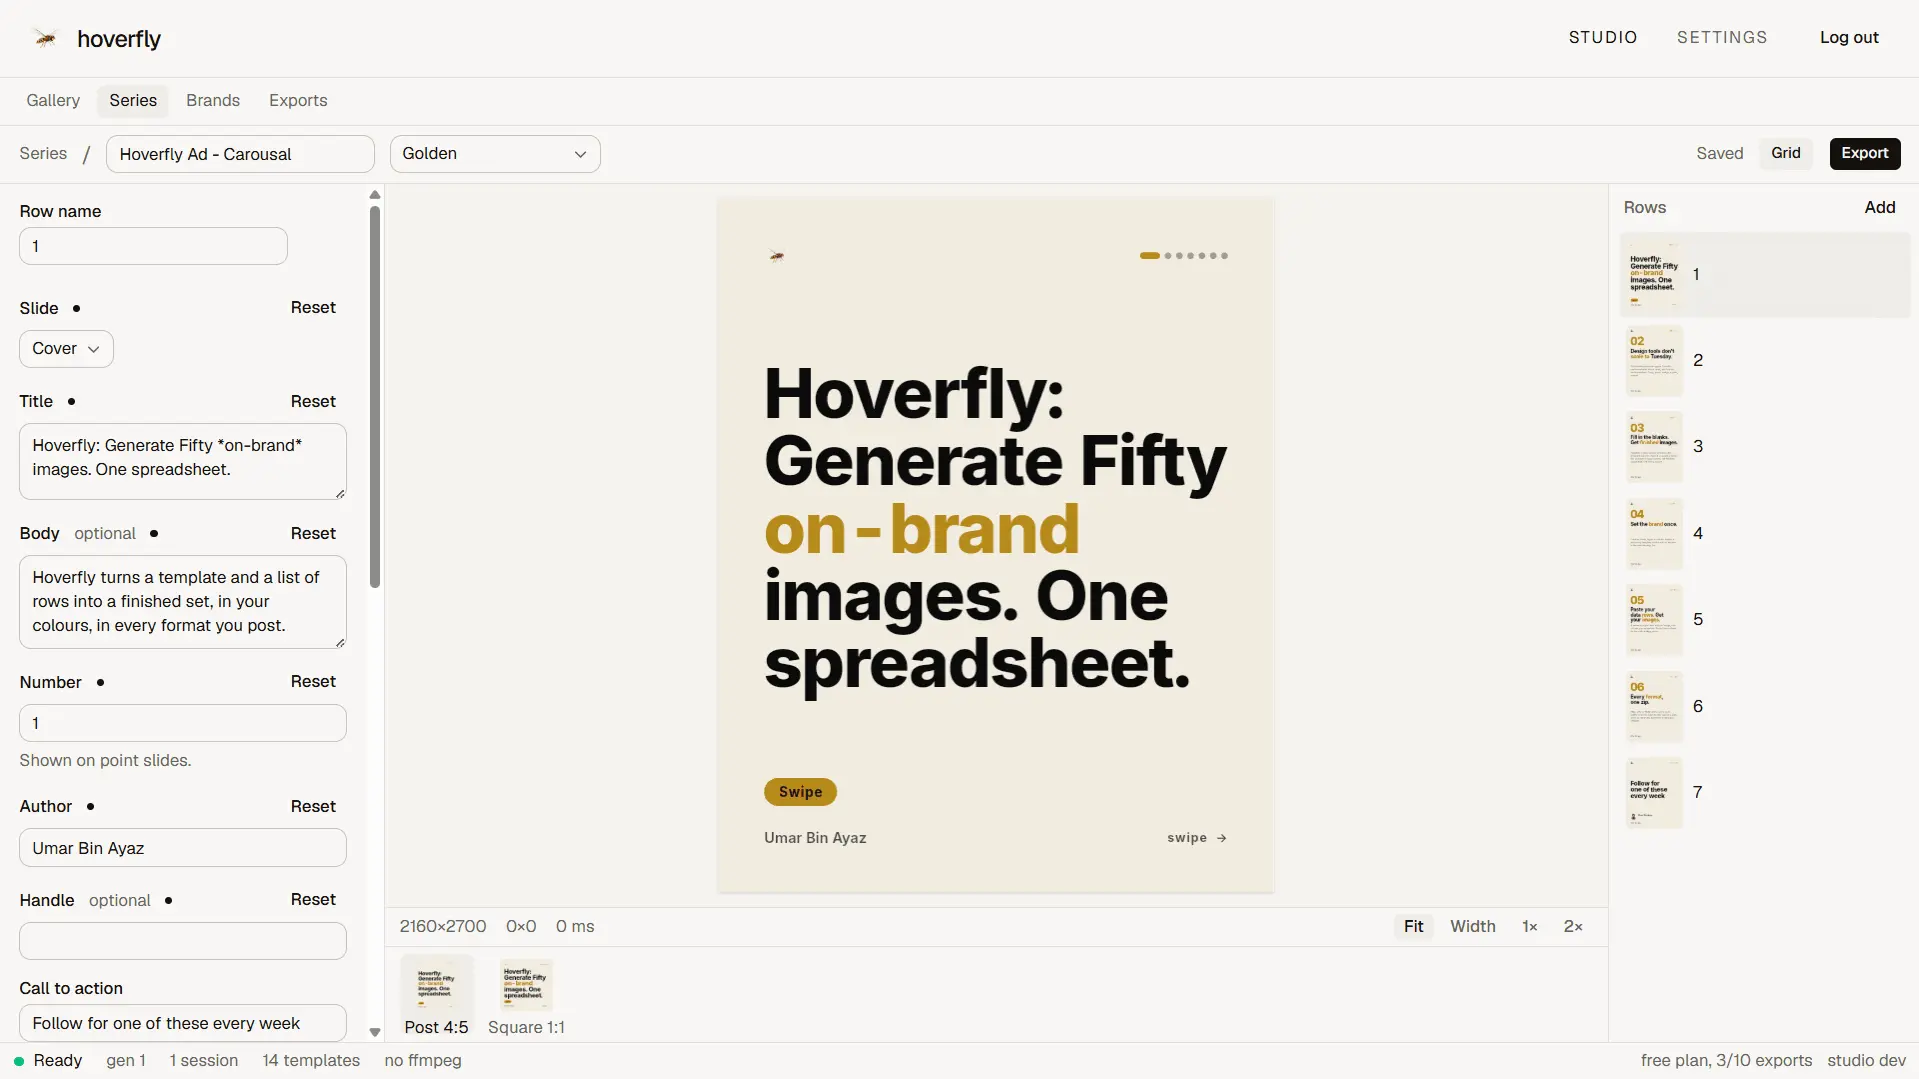
Task: Click the Swipe pill on the preview
Action: pos(800,792)
